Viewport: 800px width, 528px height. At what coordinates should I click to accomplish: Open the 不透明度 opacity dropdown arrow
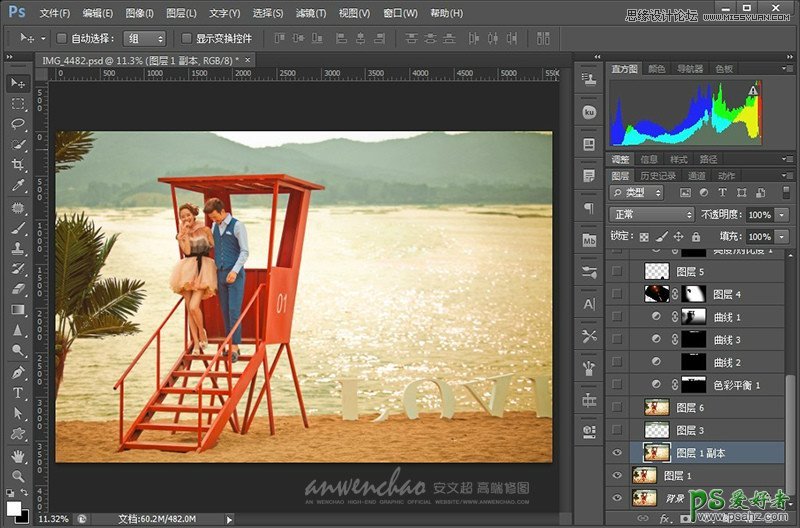[780, 215]
